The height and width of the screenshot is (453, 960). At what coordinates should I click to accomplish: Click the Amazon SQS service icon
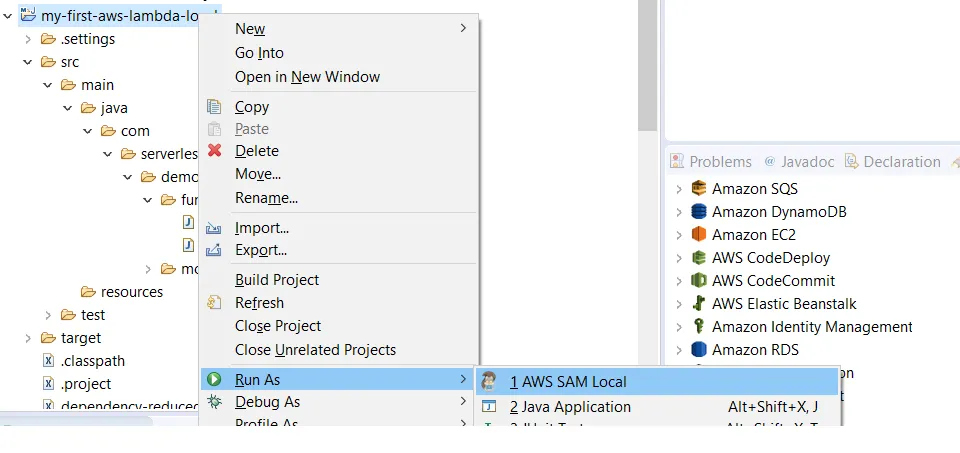(x=699, y=188)
